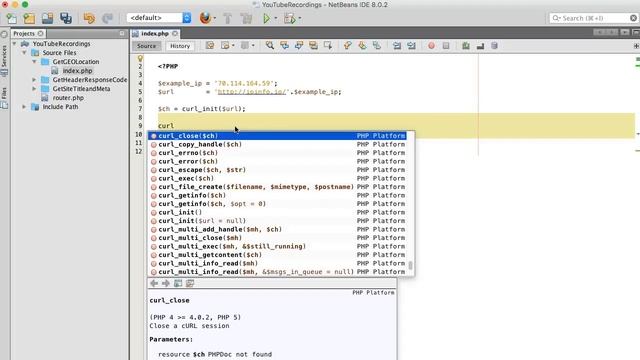Click the lightbulb hint icon in editor gutter
Image resolution: width=640 pixels, height=360 pixels.
pos(140,58)
